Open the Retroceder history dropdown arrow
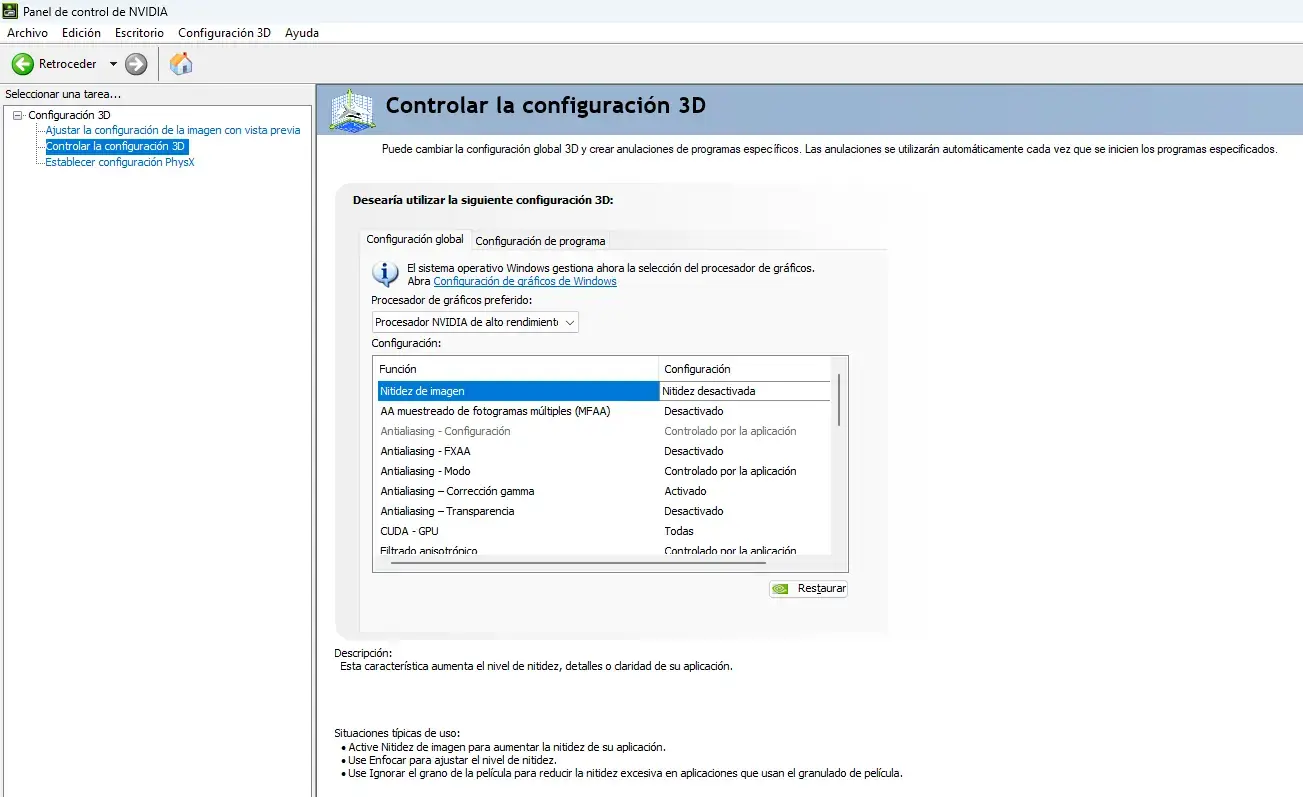Viewport: 1303px width, 797px height. (x=113, y=64)
